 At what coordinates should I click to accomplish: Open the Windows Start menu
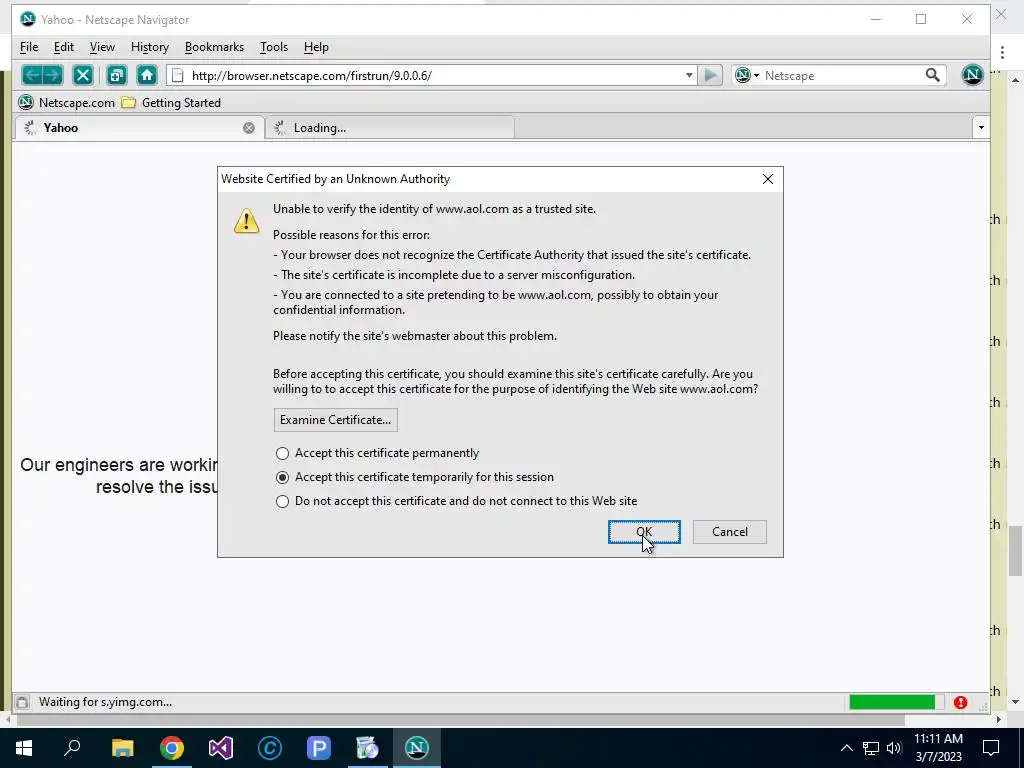click(24, 748)
